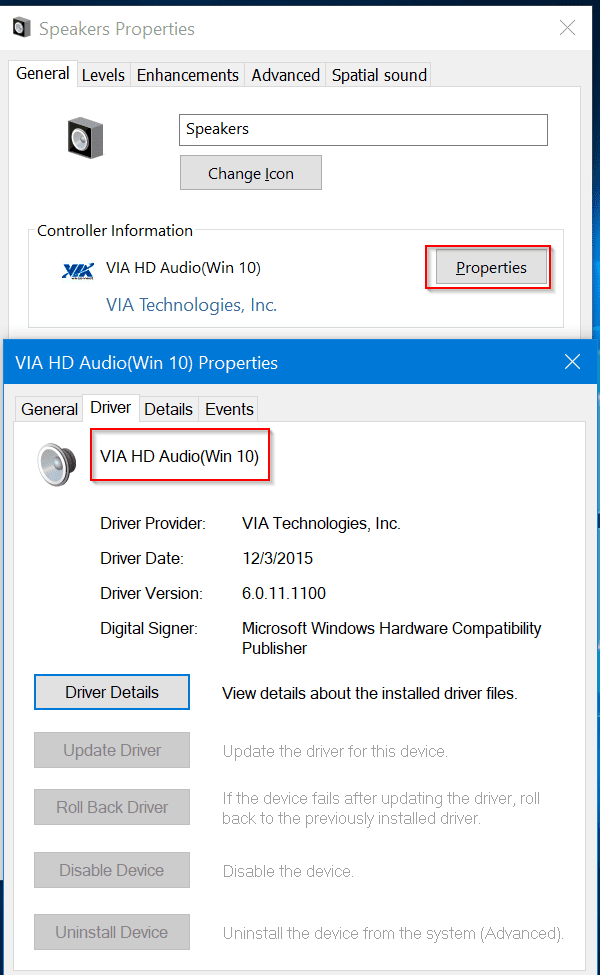Open the Details tab of driver properties
Image resolution: width=600 pixels, height=975 pixels.
[168, 409]
